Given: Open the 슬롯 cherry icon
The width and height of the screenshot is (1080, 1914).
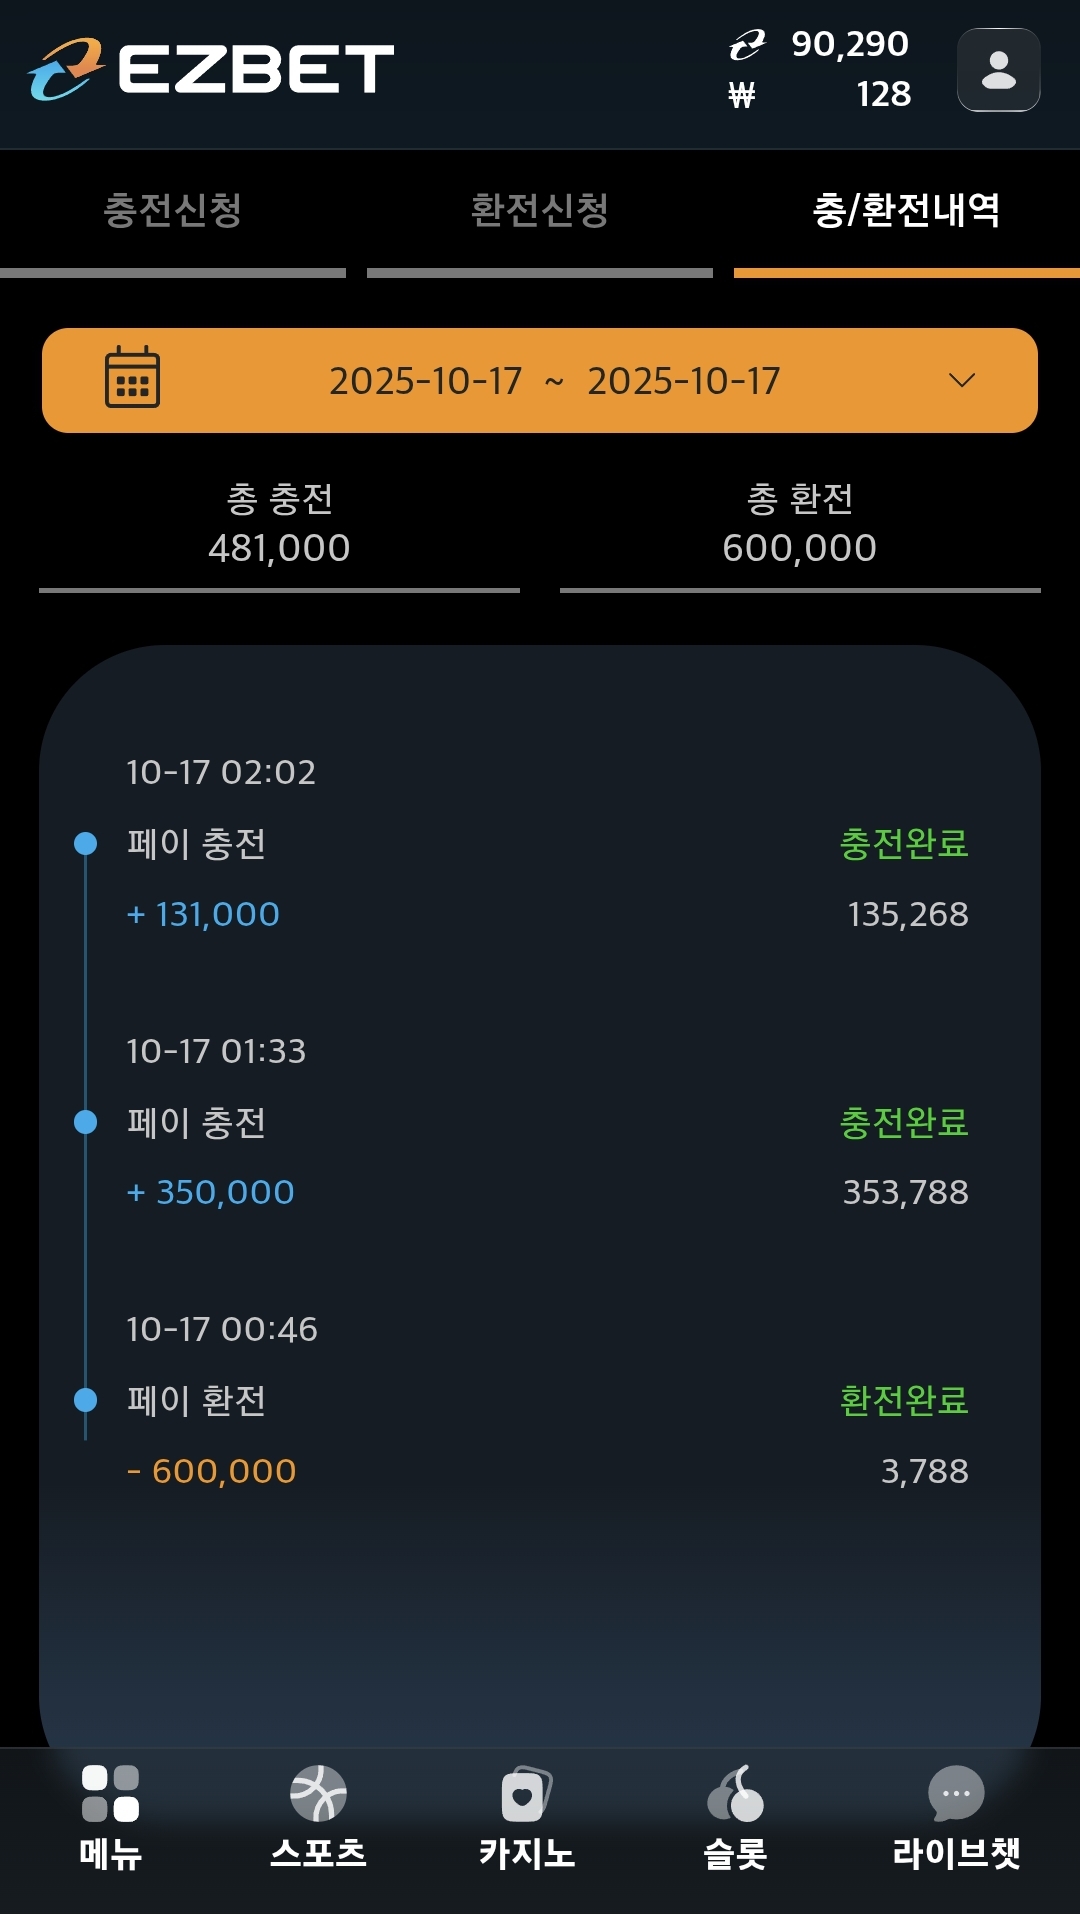Looking at the screenshot, I should [735, 1794].
